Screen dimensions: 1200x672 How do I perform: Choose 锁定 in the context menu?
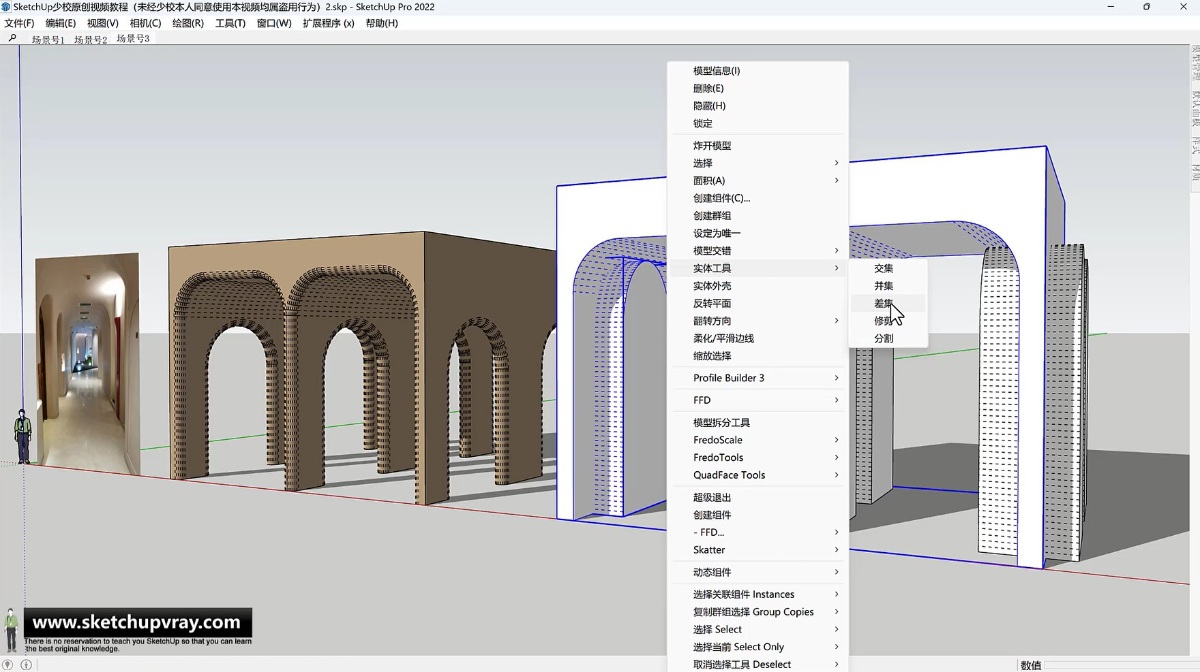coord(757,123)
